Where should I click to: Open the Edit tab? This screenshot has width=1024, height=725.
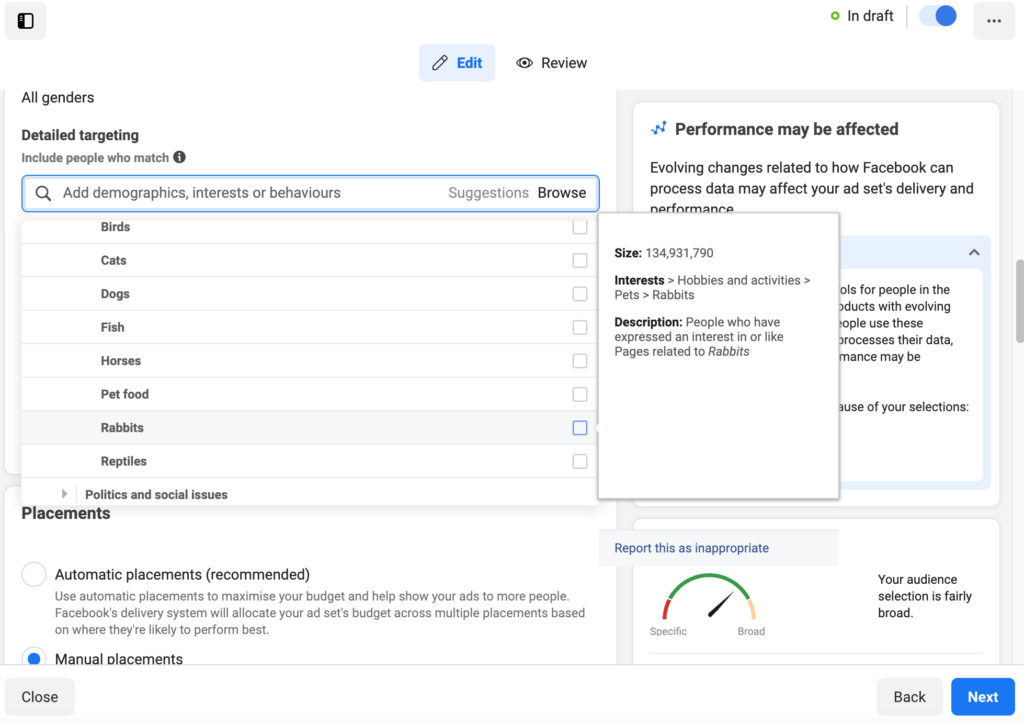coord(457,63)
